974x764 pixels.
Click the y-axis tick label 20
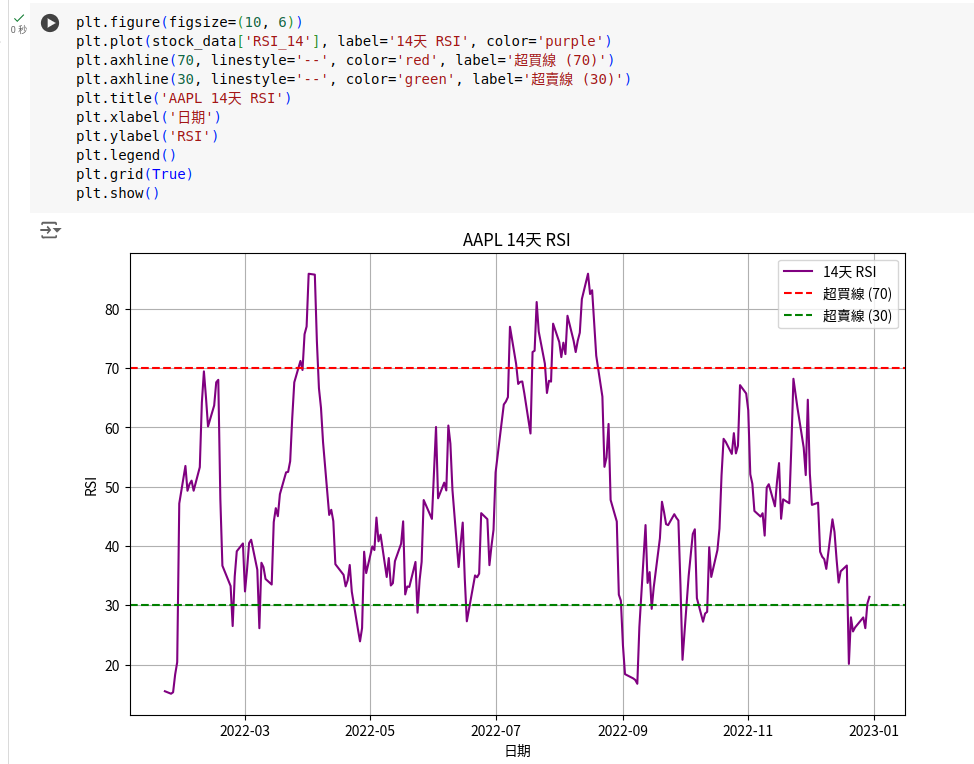click(x=112, y=666)
